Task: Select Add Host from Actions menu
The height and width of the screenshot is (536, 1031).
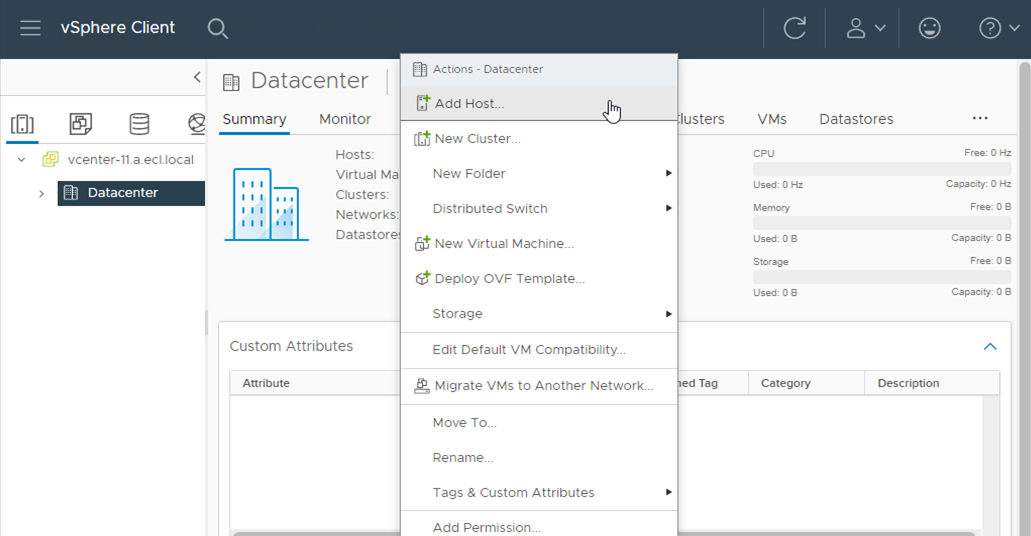Action: (x=468, y=104)
